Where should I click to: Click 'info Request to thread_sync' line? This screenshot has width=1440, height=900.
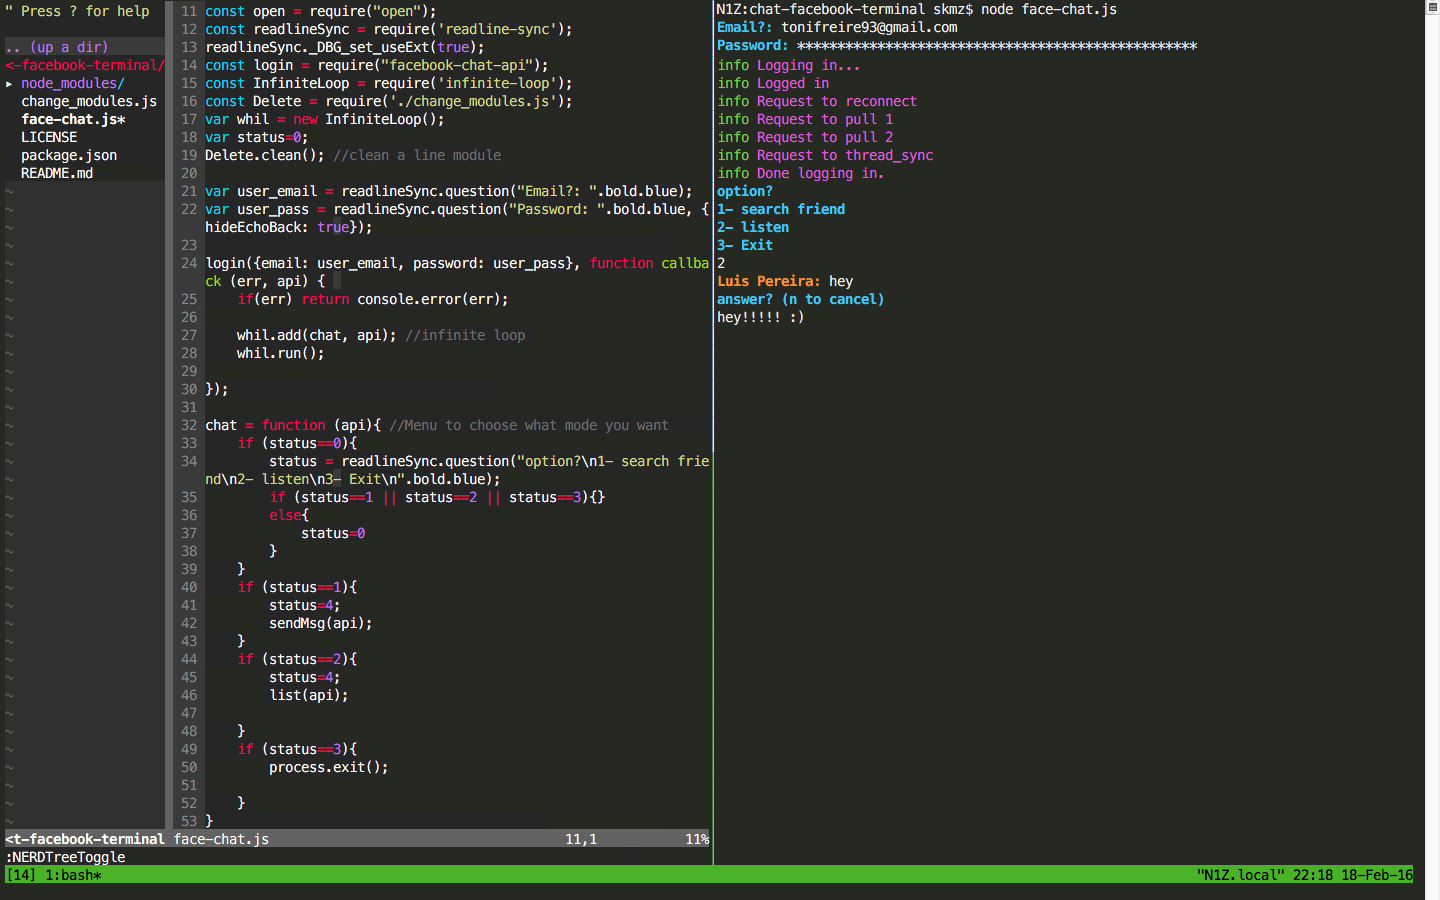tap(825, 155)
